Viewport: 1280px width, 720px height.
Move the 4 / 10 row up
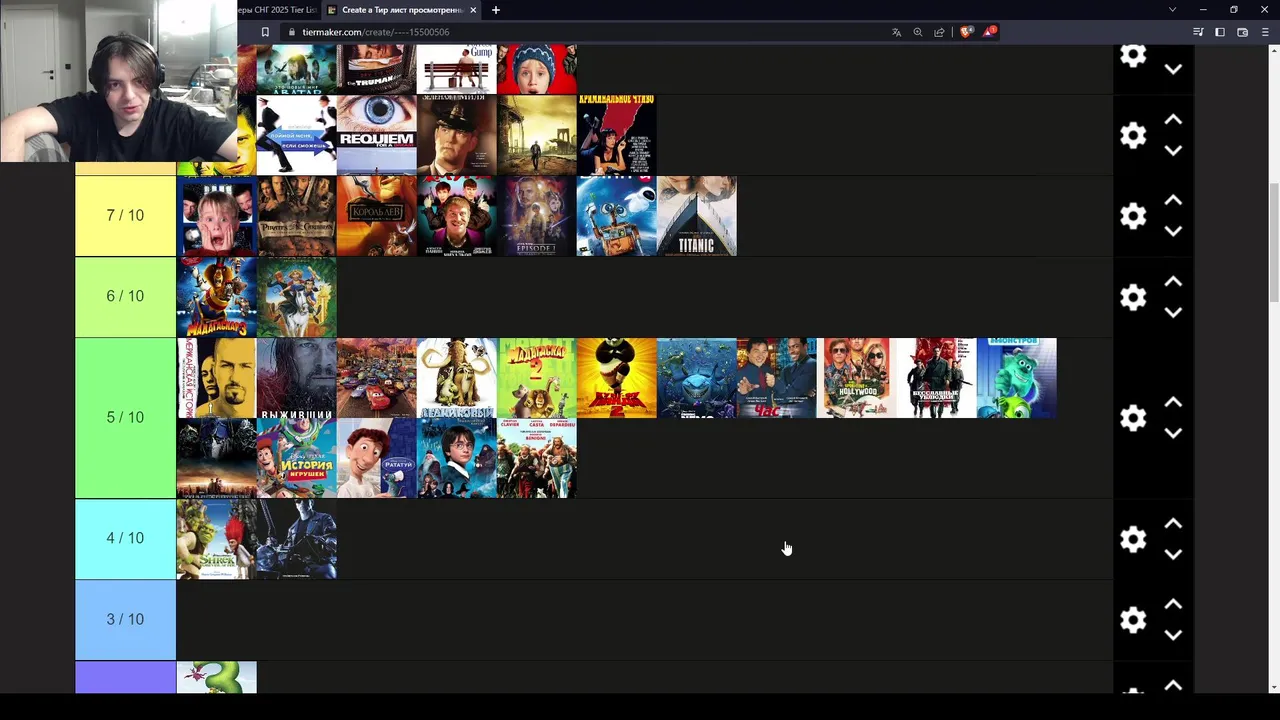coord(1173,524)
